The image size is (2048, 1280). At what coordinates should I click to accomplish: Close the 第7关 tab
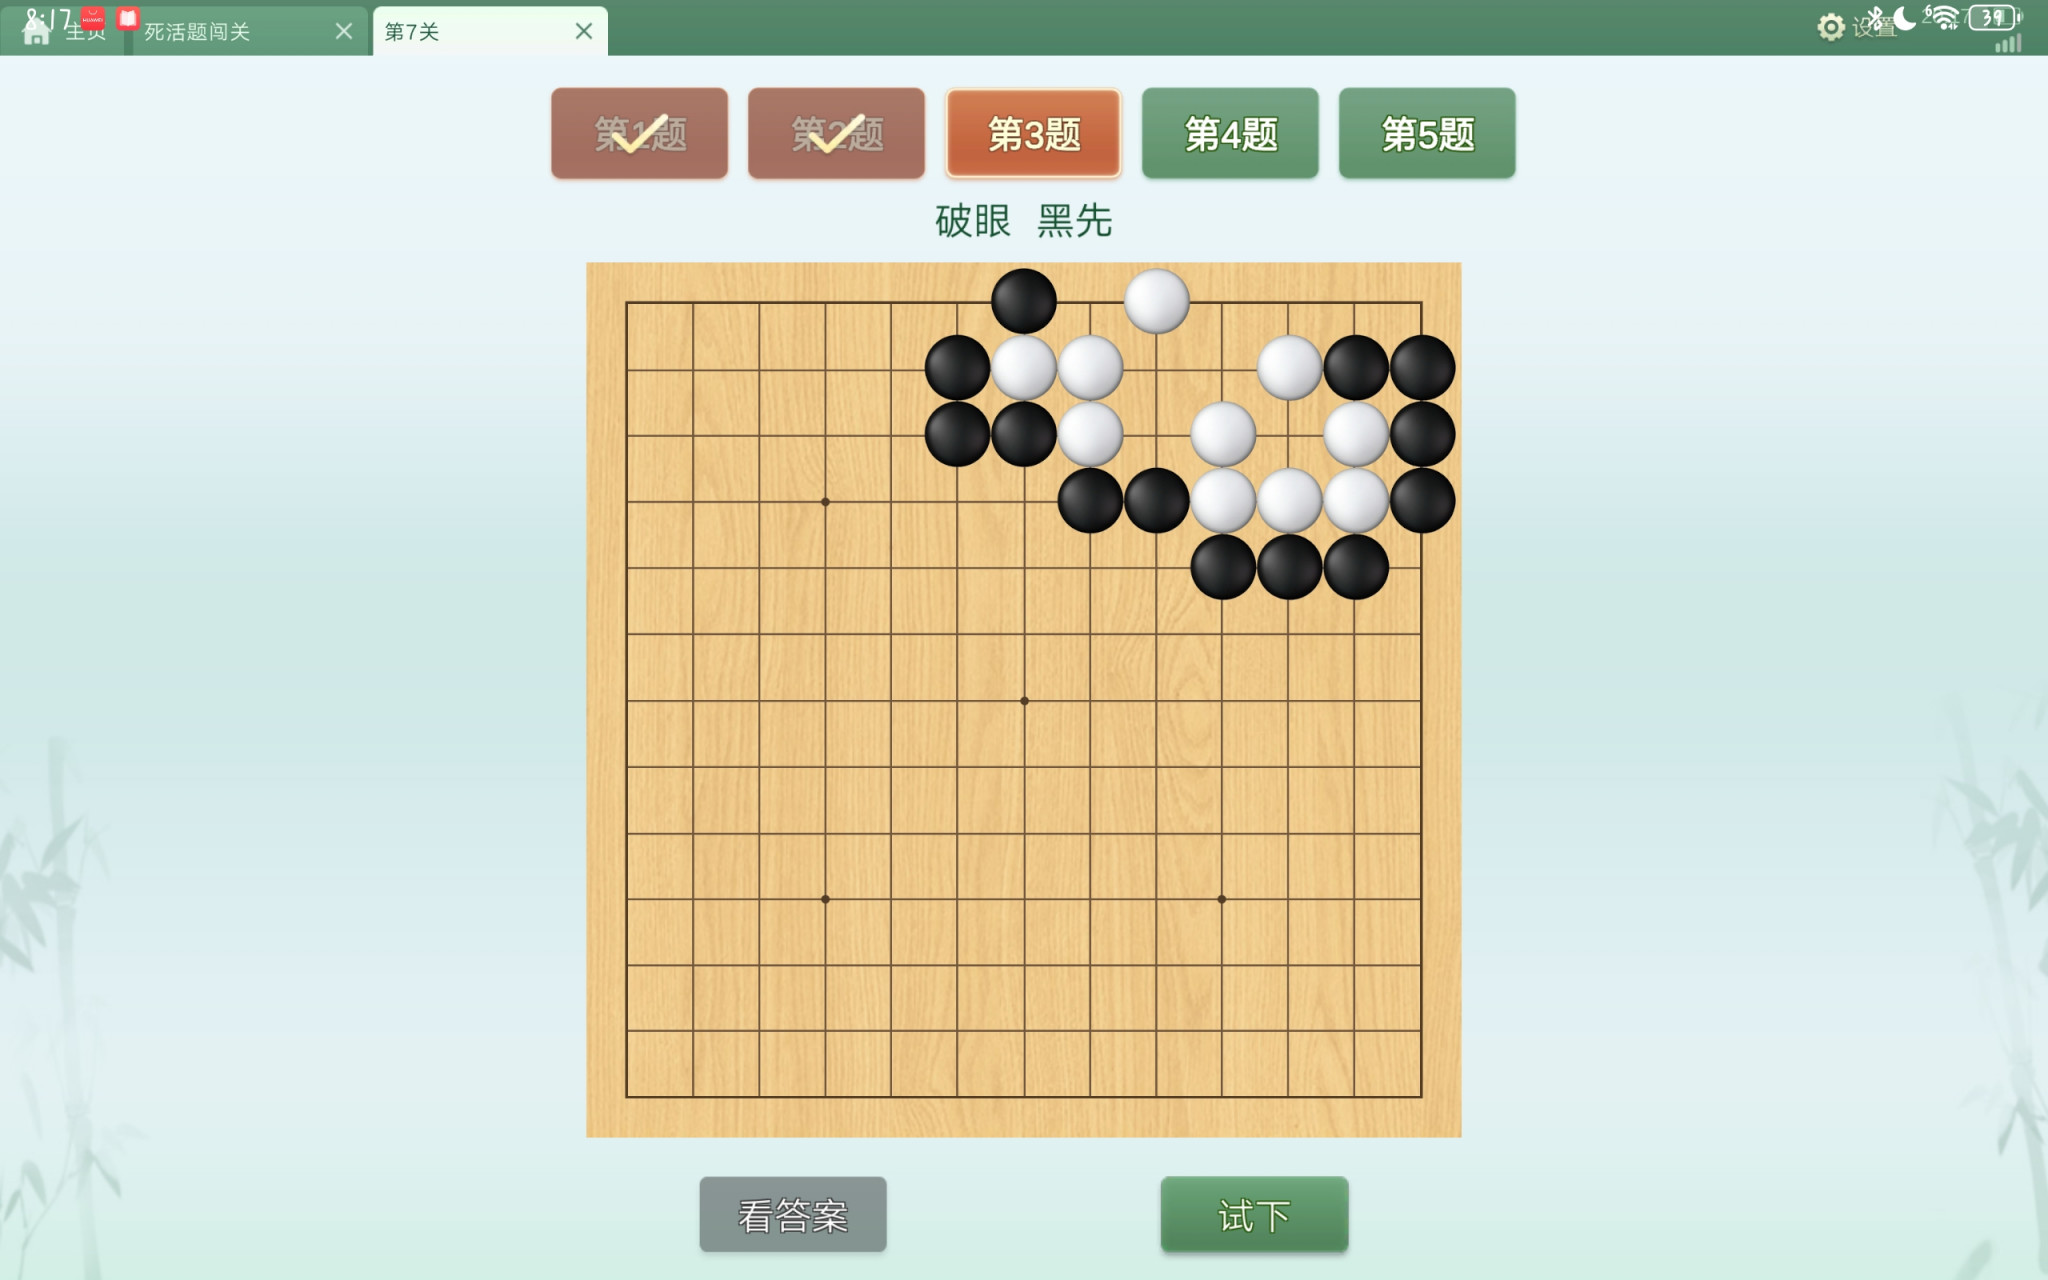point(584,31)
